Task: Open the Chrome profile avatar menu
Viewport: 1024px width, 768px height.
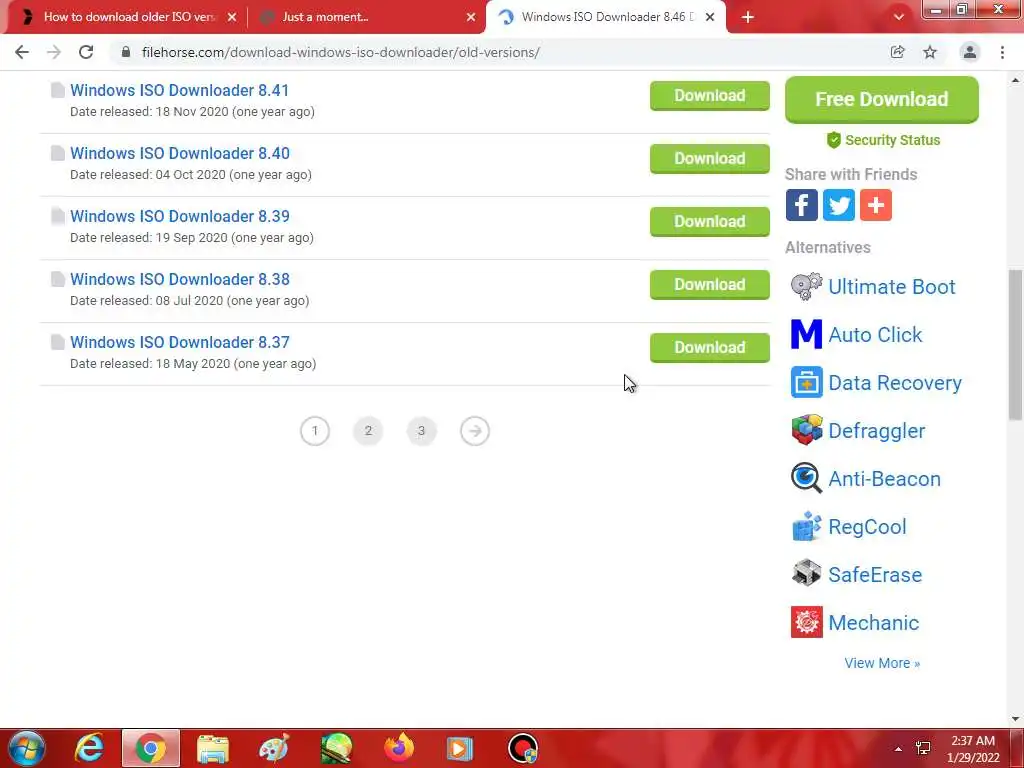Action: tap(970, 52)
